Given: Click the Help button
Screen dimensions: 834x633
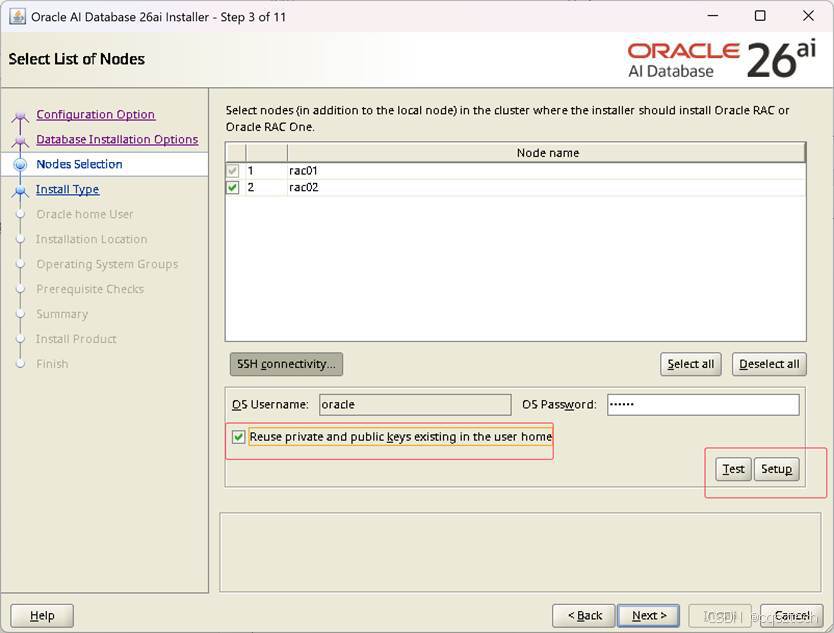Looking at the screenshot, I should point(42,616).
